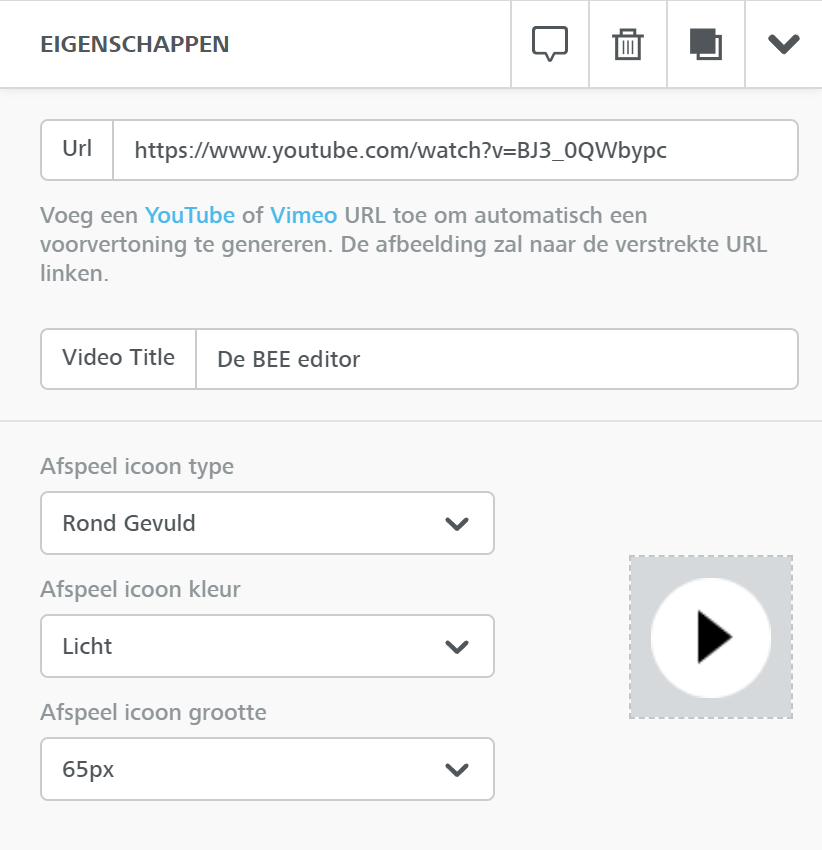Click the EIGENSCHAPPEN panel header title
This screenshot has width=822, height=850.
135,44
